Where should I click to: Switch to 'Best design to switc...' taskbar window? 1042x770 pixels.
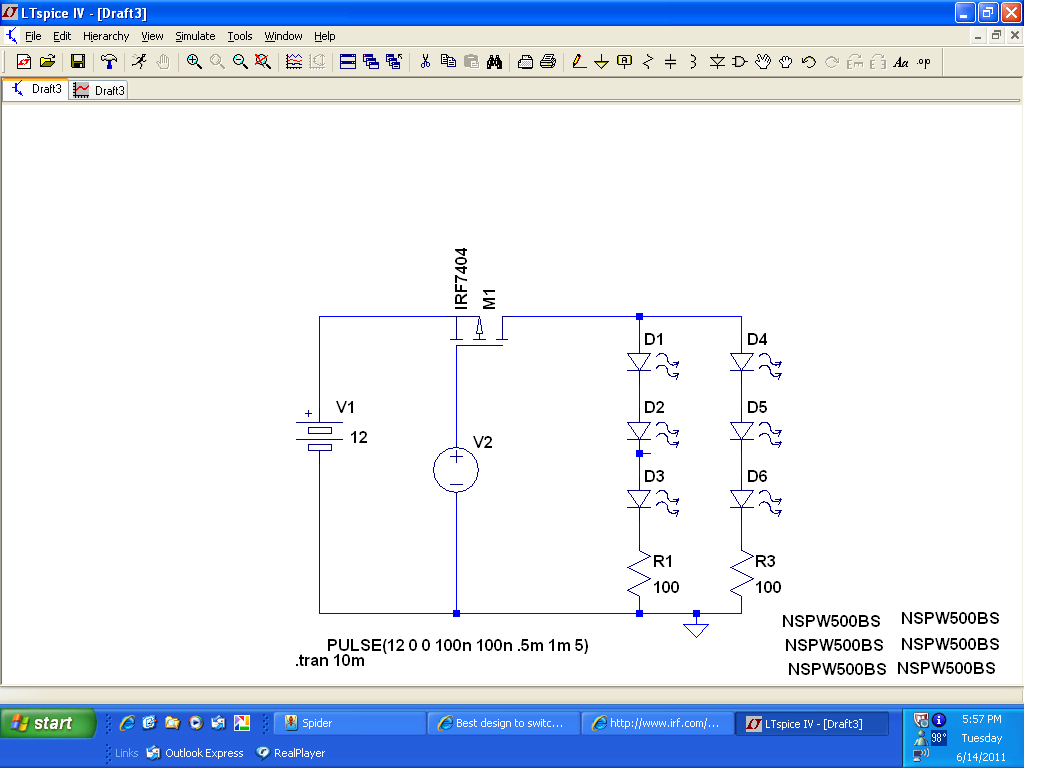[x=504, y=723]
